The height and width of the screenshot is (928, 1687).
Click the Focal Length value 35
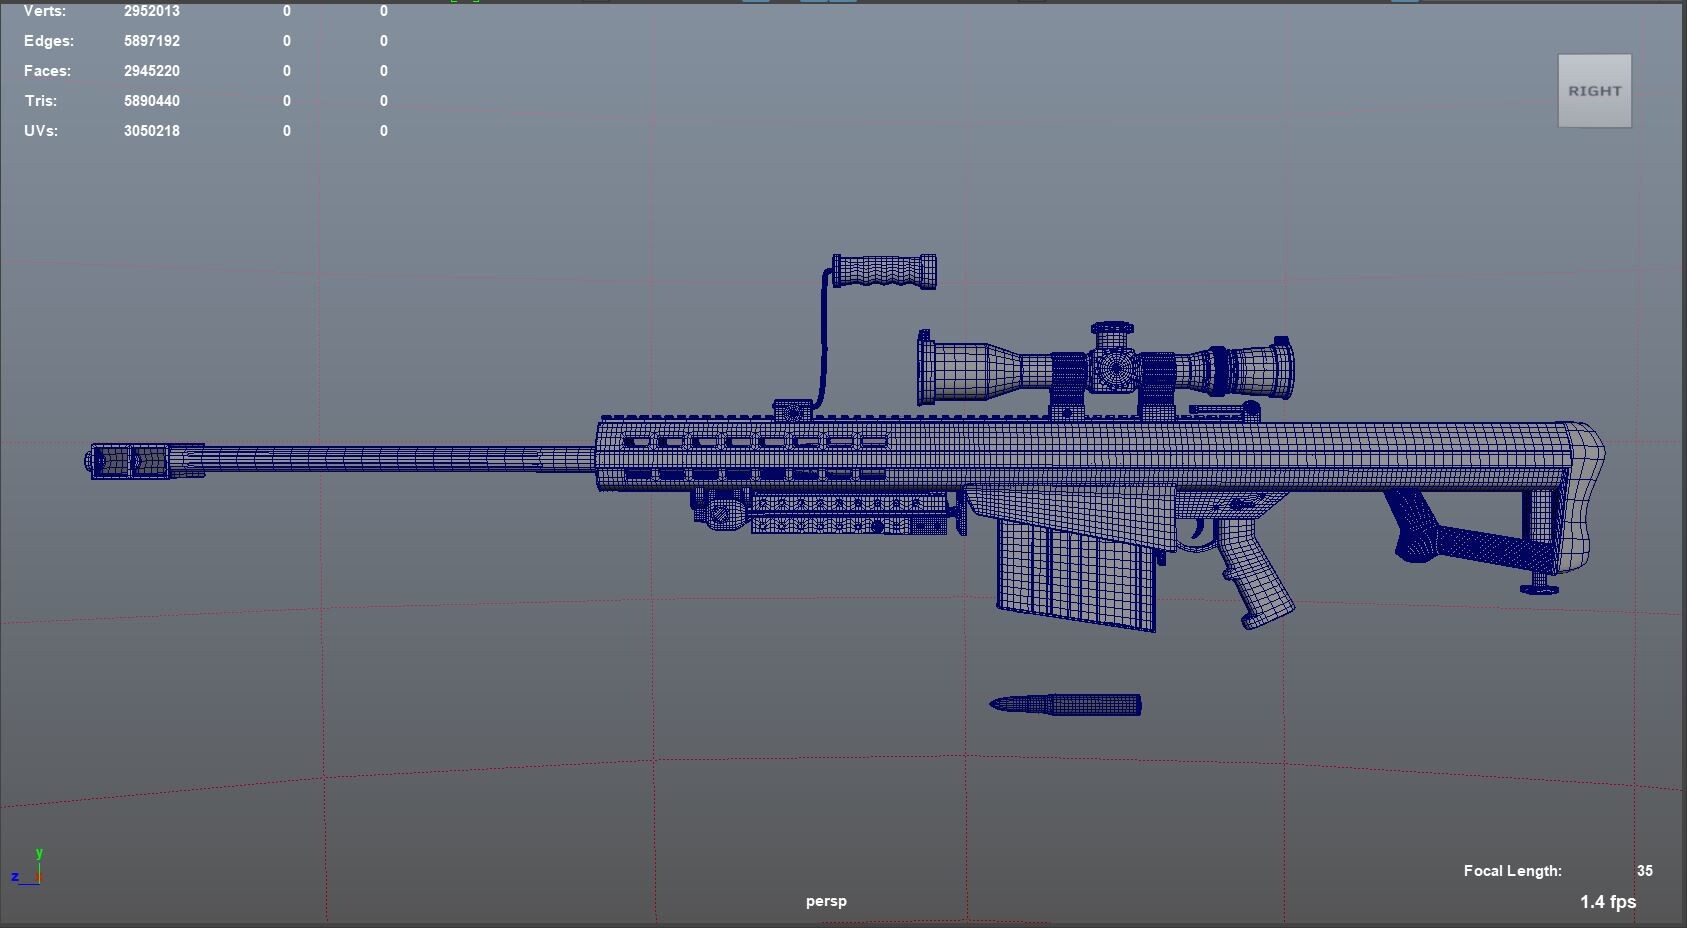(1643, 870)
